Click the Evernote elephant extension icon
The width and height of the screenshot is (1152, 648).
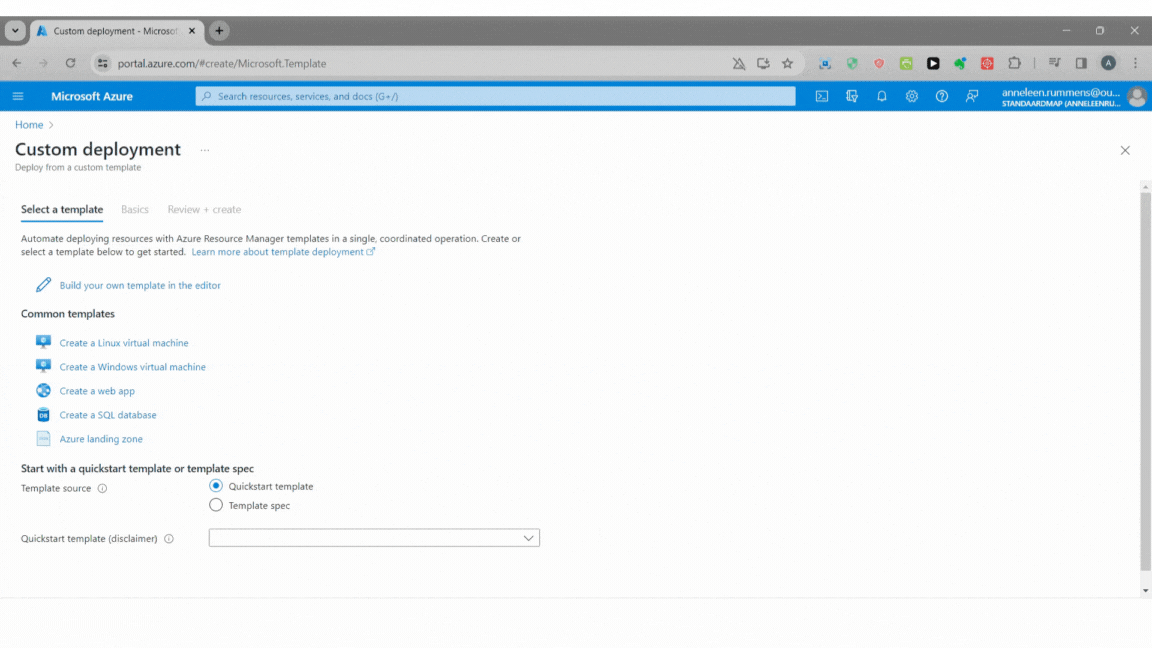click(x=960, y=64)
